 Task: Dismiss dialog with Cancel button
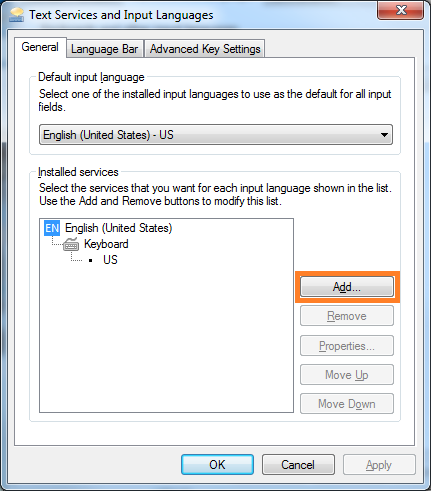pos(298,464)
